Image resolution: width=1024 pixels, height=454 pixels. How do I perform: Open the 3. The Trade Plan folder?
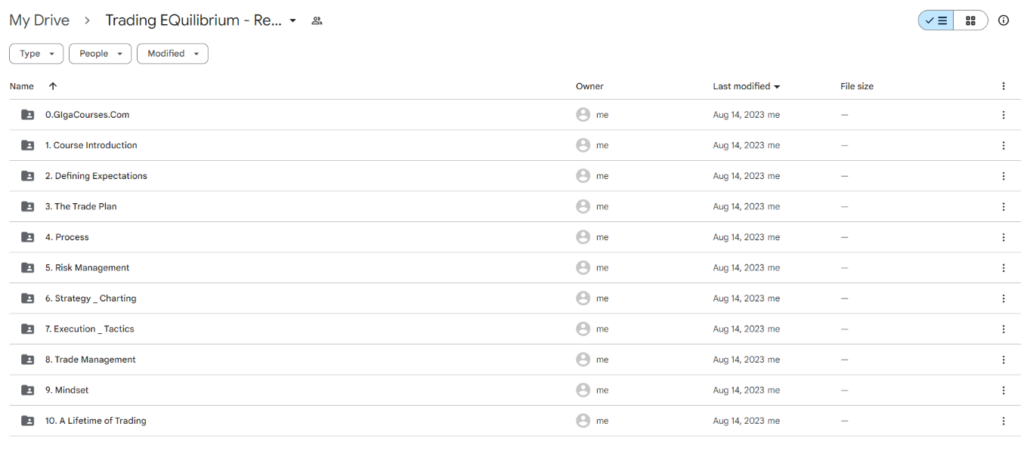[82, 207]
